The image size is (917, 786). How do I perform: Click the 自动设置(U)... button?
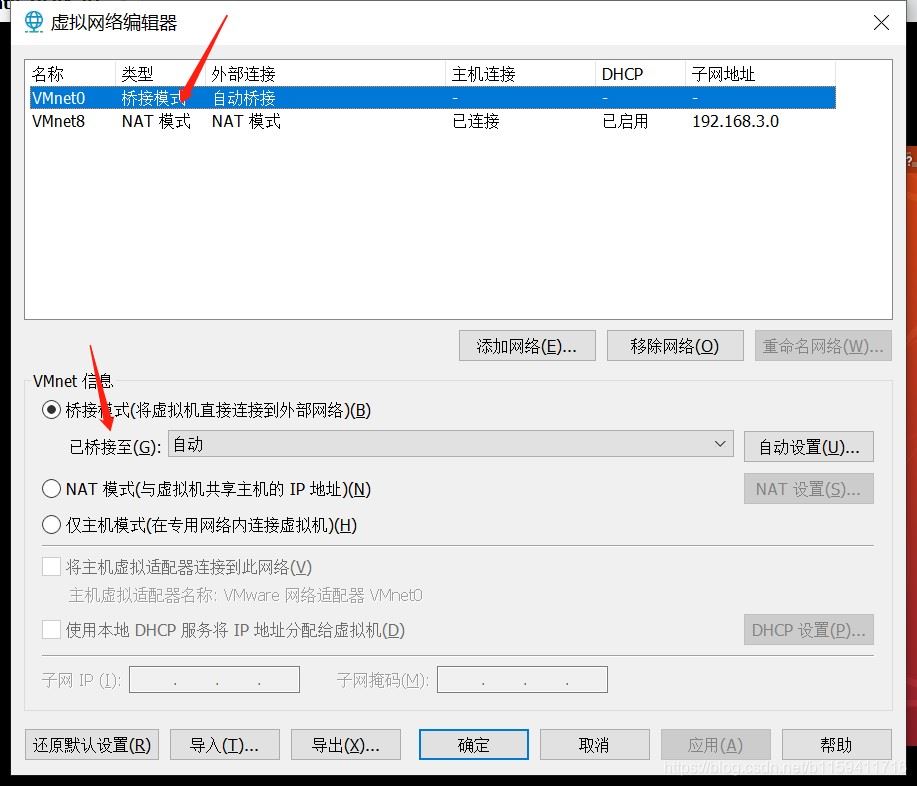point(809,447)
